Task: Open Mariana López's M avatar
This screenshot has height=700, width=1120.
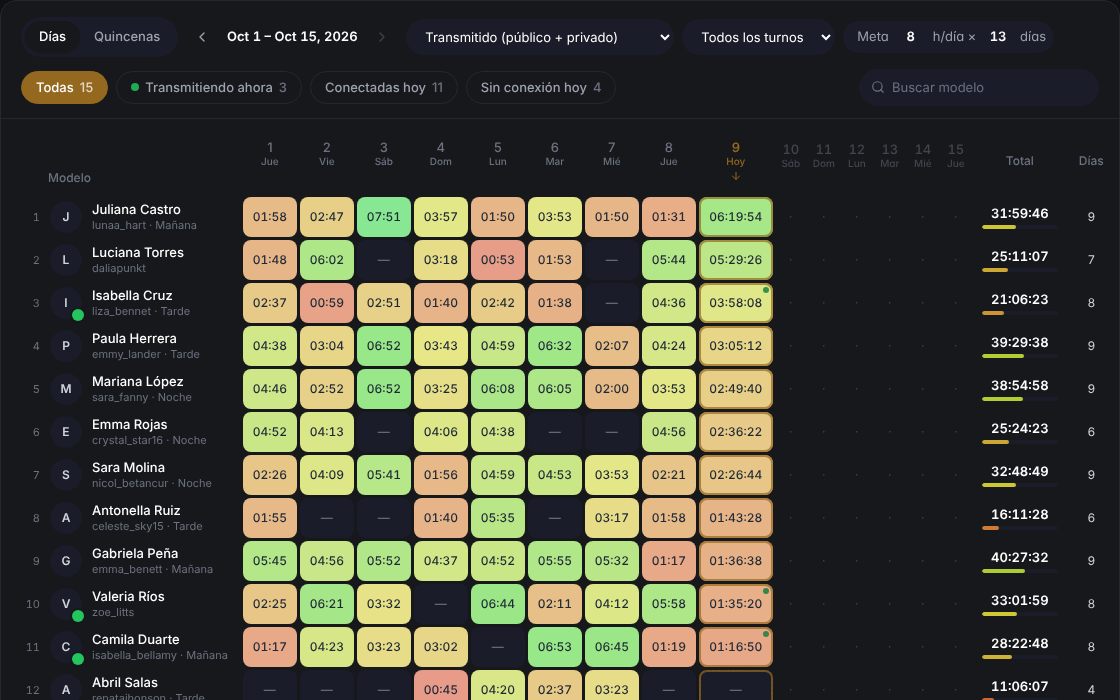Action: tap(66, 389)
